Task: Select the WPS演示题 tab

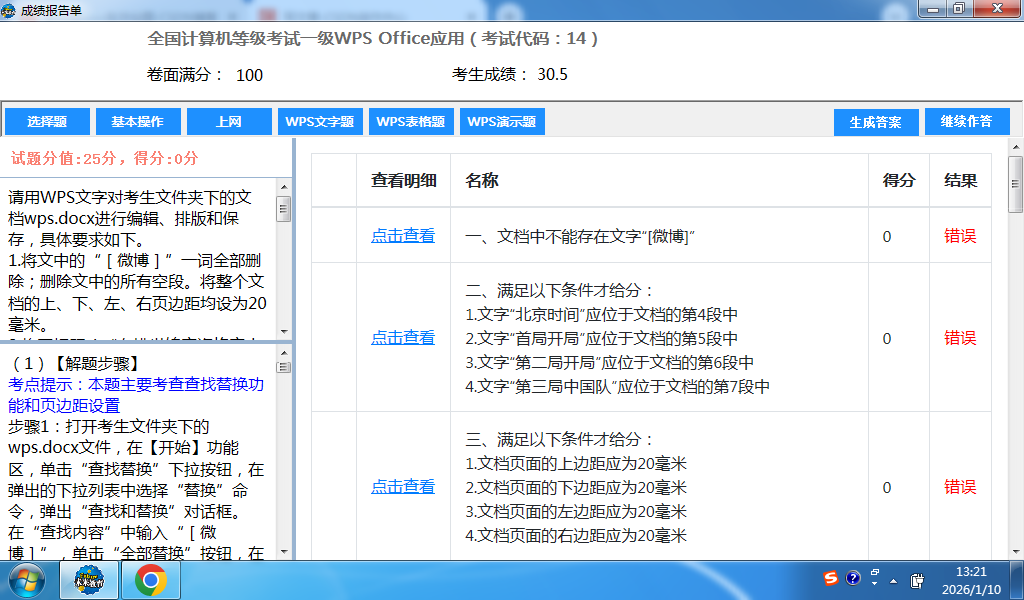Action: (x=502, y=122)
